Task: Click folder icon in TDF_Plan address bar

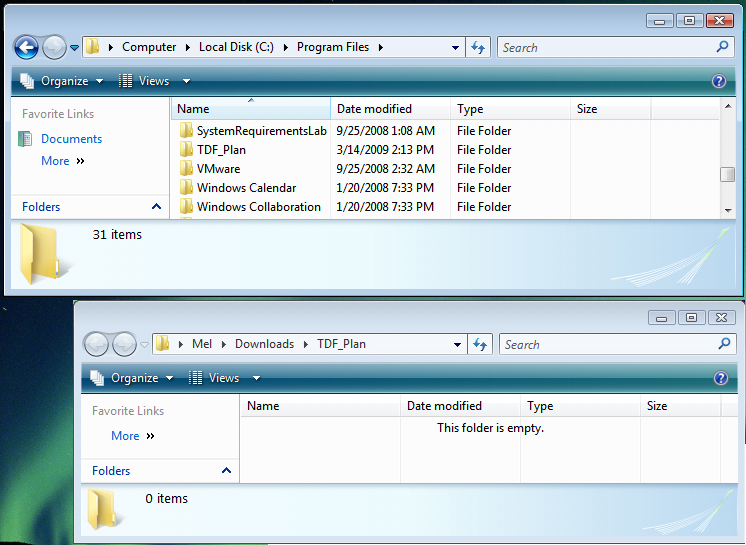Action: point(163,343)
